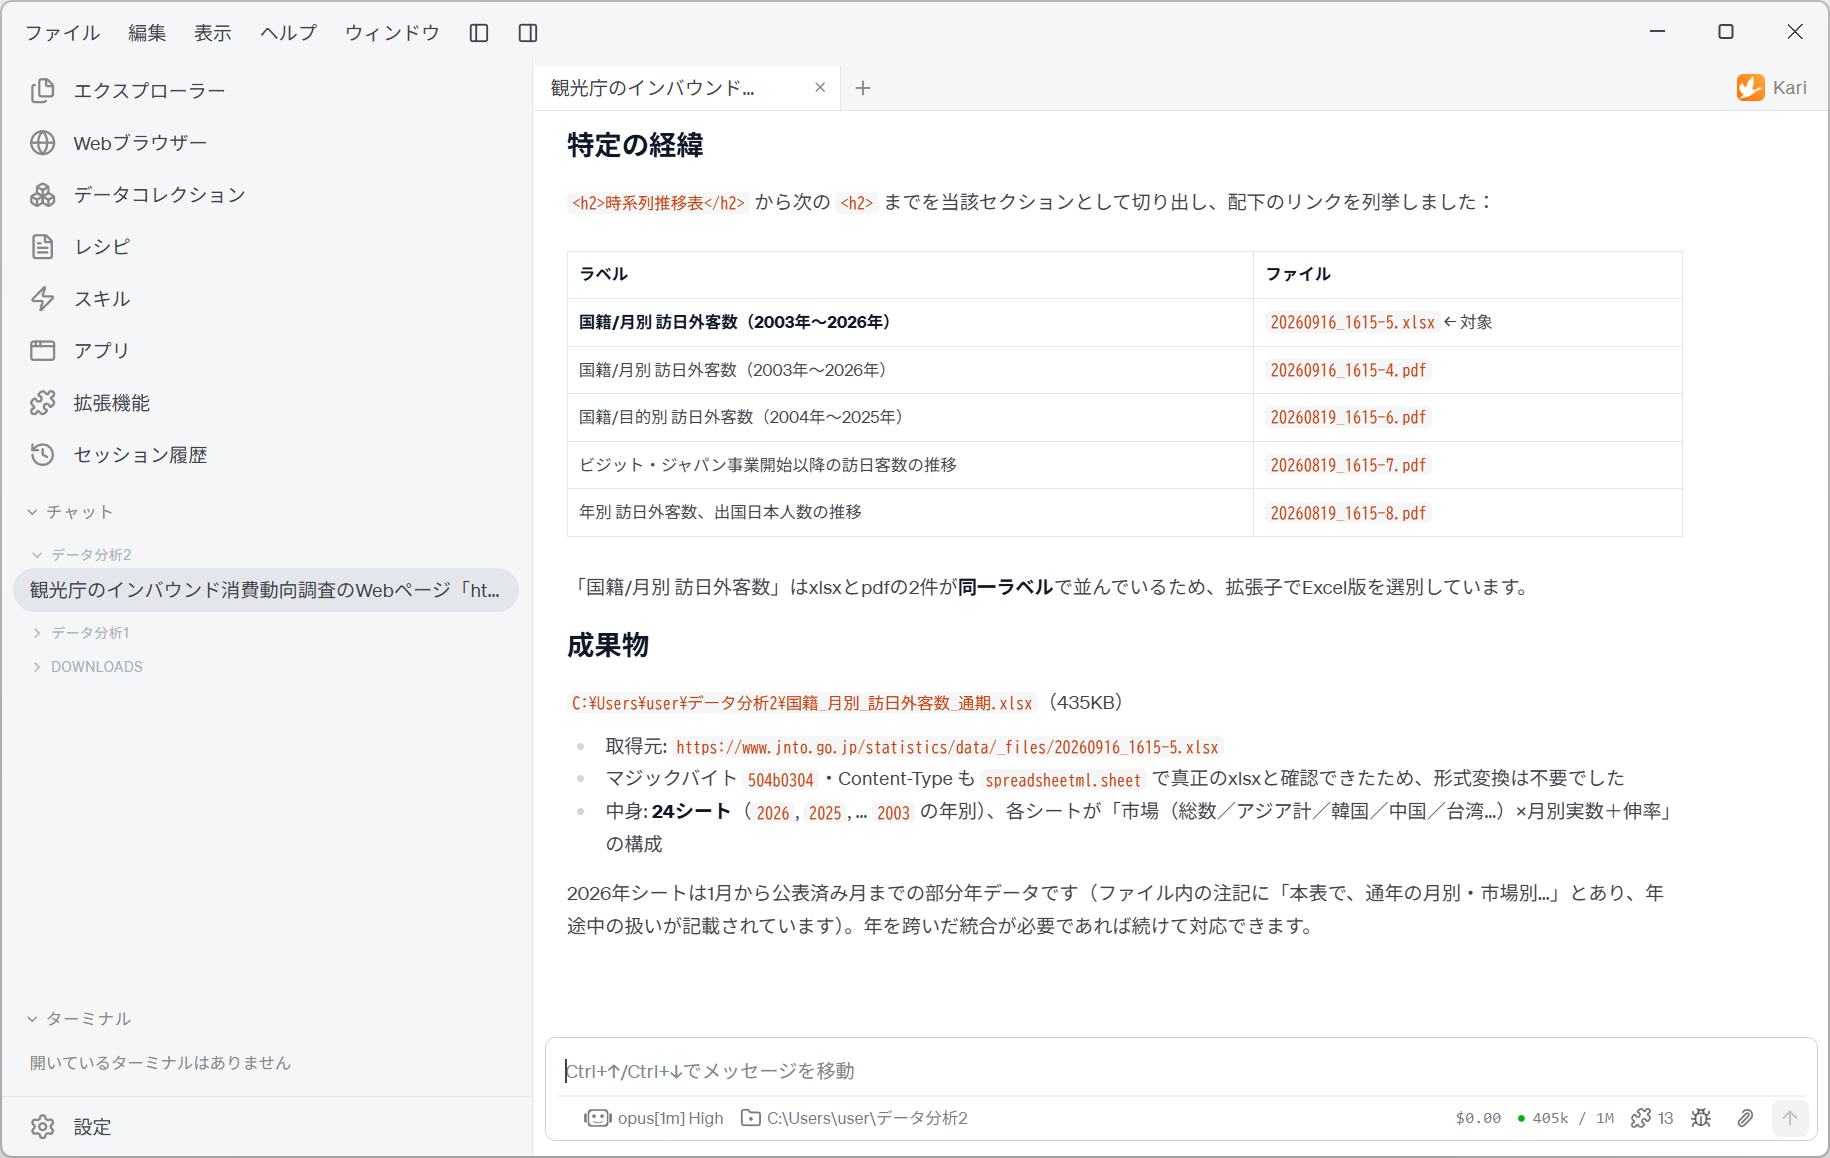
Task: Open the ウィンドウ menu
Action: 393,33
